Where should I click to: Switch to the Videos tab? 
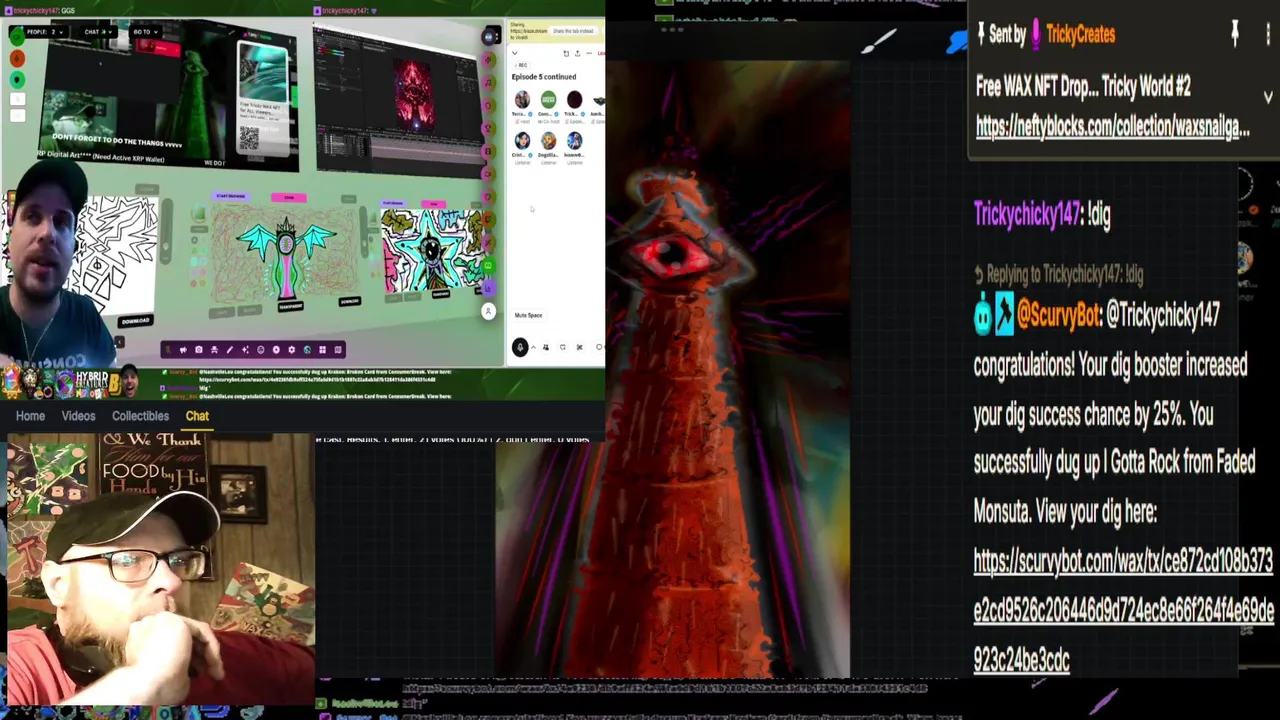pos(78,416)
